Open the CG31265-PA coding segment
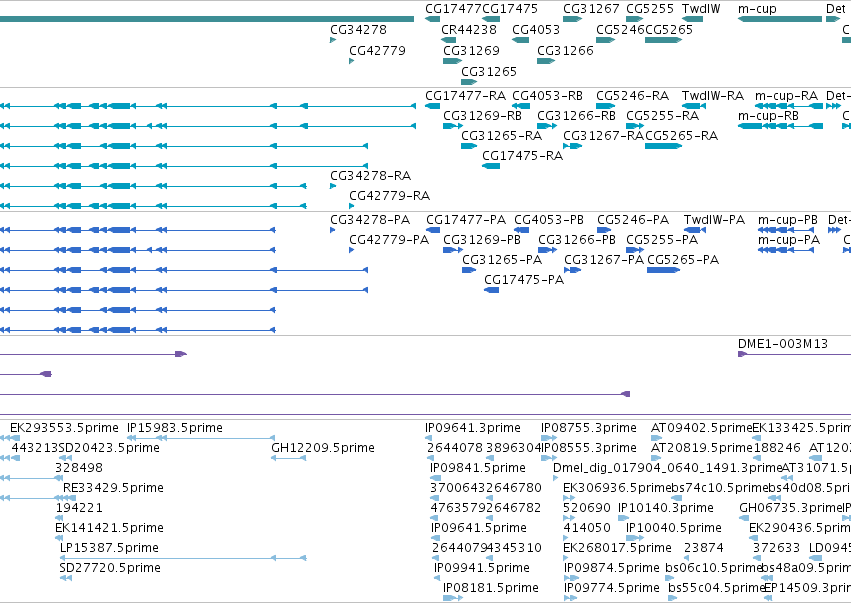Viewport: 851px width, 603px height. click(x=469, y=270)
